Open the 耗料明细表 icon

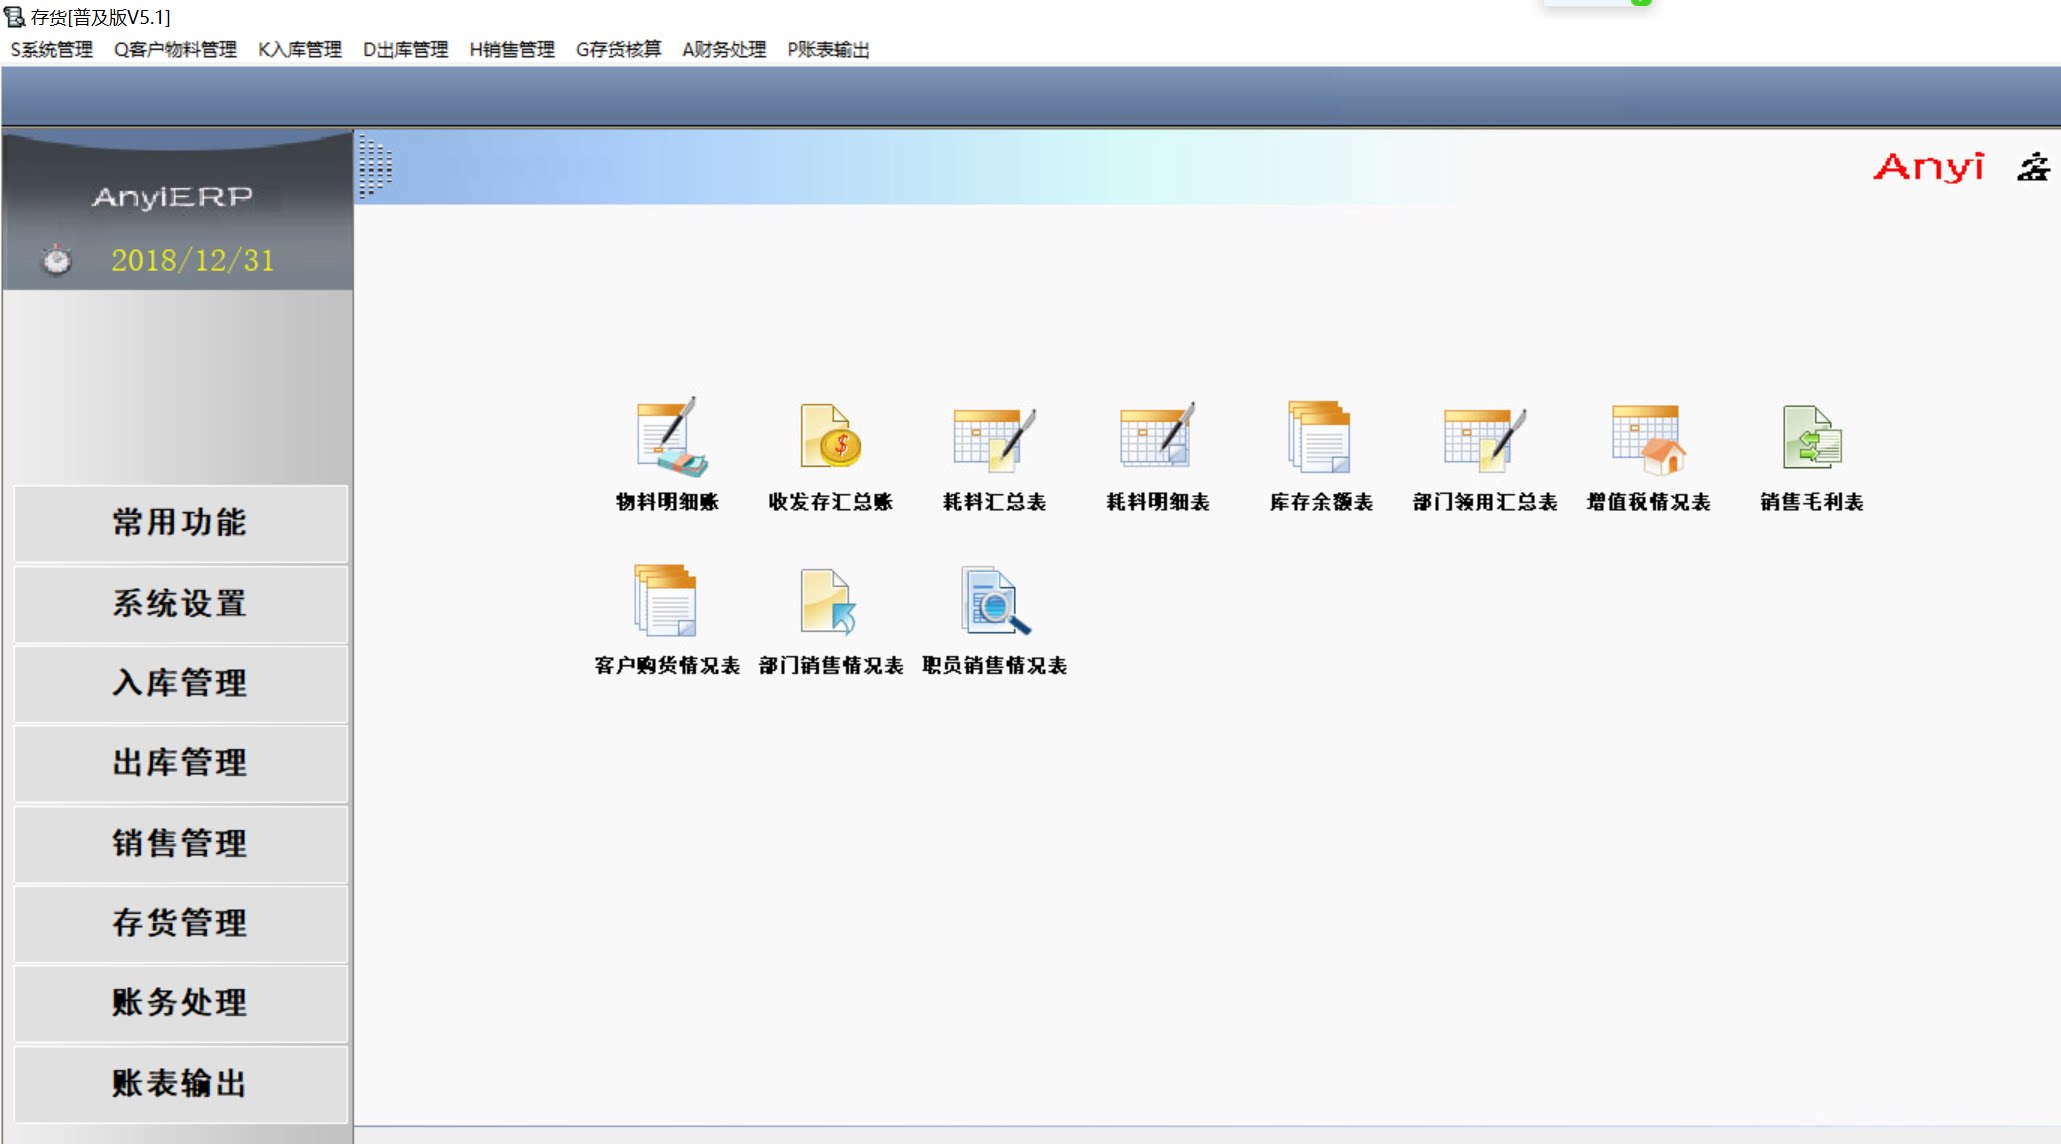tap(1157, 438)
